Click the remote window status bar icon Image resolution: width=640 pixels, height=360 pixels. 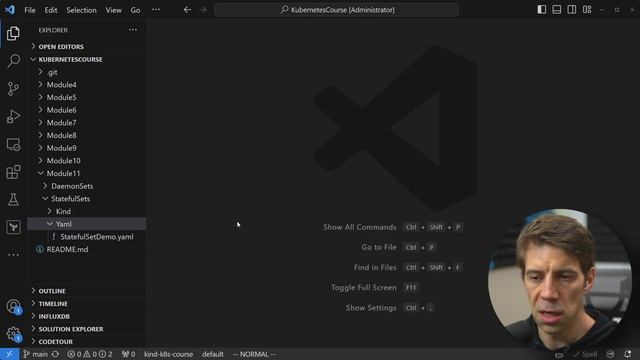9,354
